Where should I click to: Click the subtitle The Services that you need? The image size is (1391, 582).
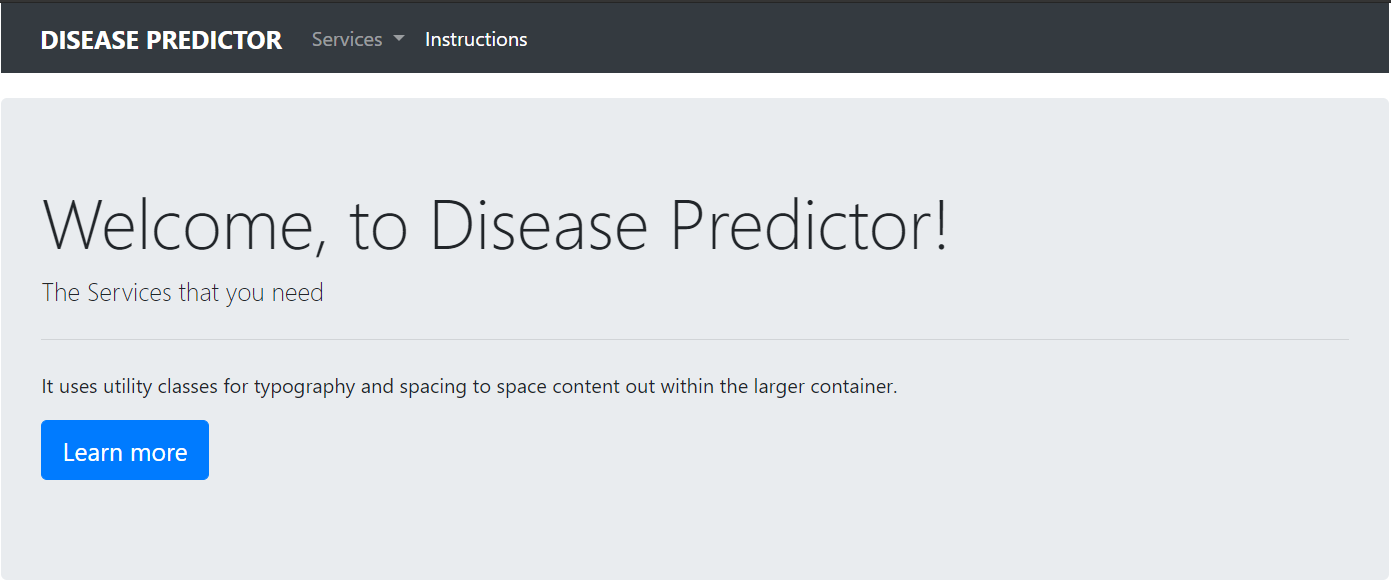183,293
